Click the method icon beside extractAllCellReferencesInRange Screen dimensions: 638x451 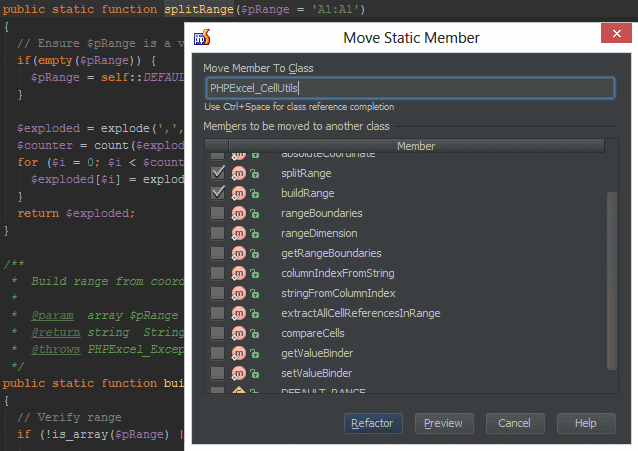[x=239, y=313]
